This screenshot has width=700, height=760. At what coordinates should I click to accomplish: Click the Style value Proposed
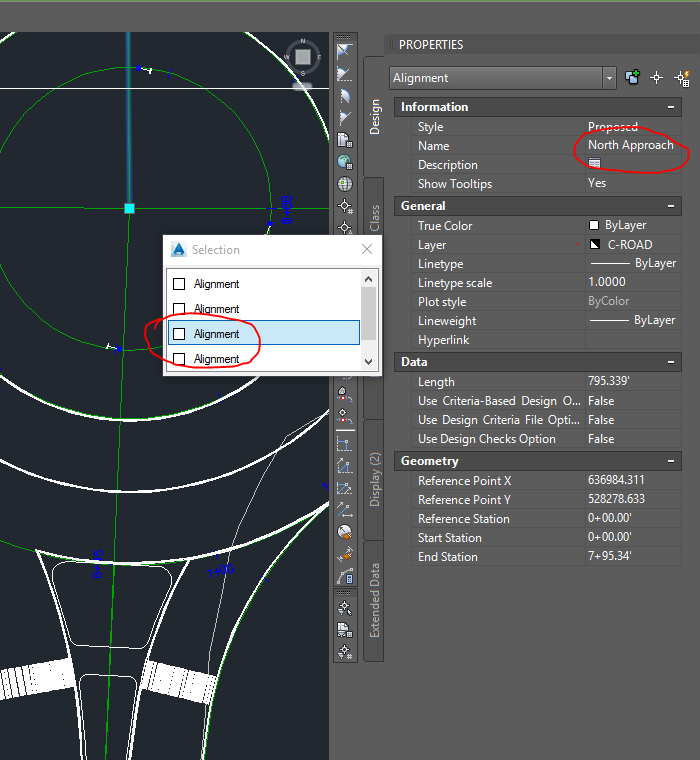(613, 127)
